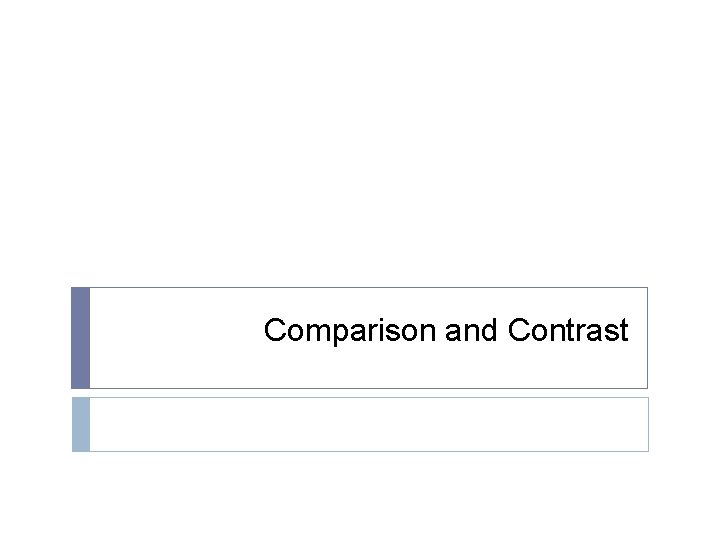The height and width of the screenshot is (540, 720).
Task: Click the final letter "t" of "Contrast"
Action: 623,331
